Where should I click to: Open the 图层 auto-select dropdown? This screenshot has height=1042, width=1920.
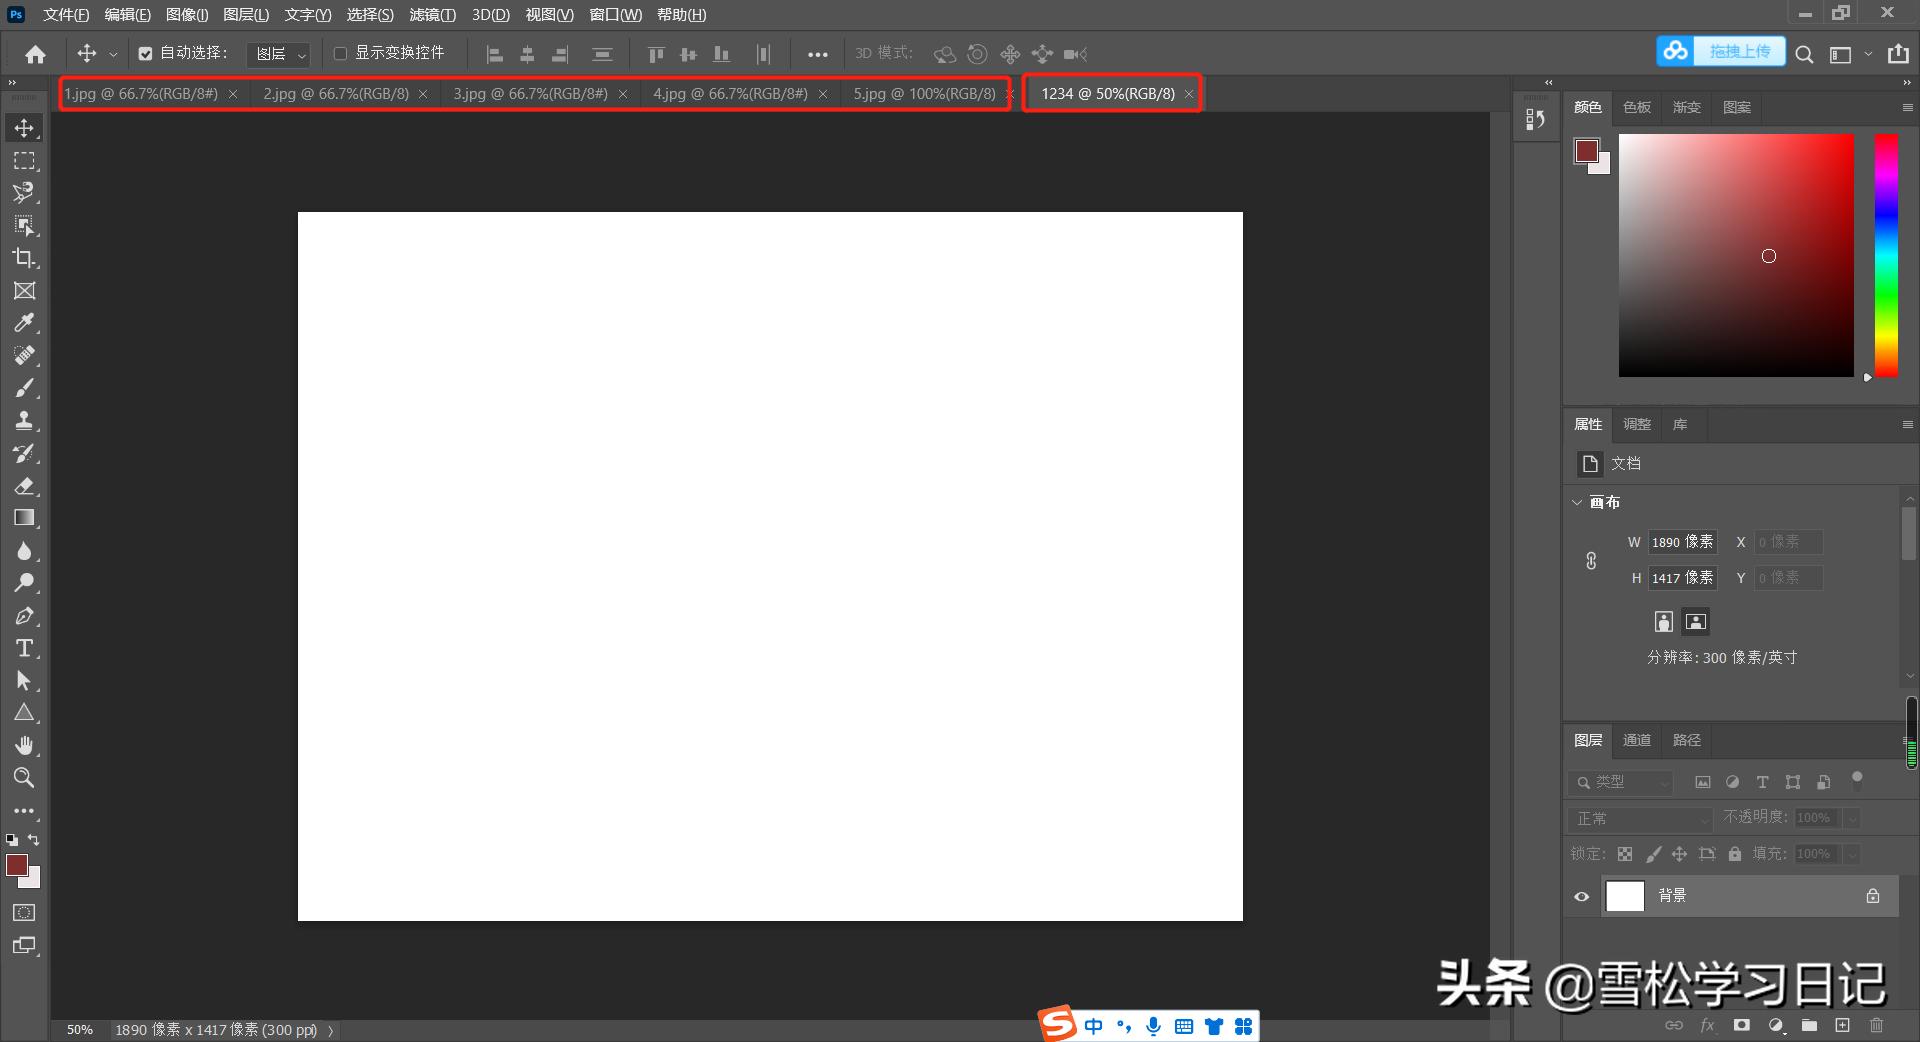click(279, 54)
